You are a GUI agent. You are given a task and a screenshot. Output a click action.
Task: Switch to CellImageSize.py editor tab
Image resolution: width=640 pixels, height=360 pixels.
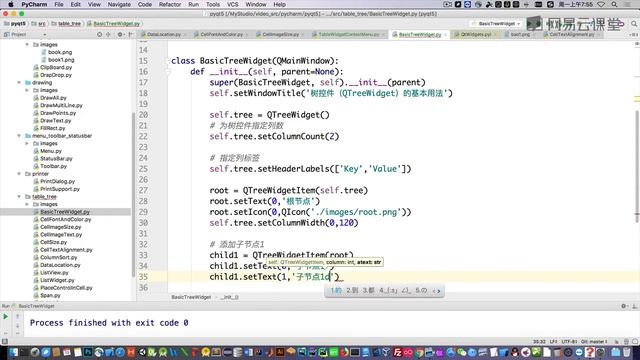[280, 35]
